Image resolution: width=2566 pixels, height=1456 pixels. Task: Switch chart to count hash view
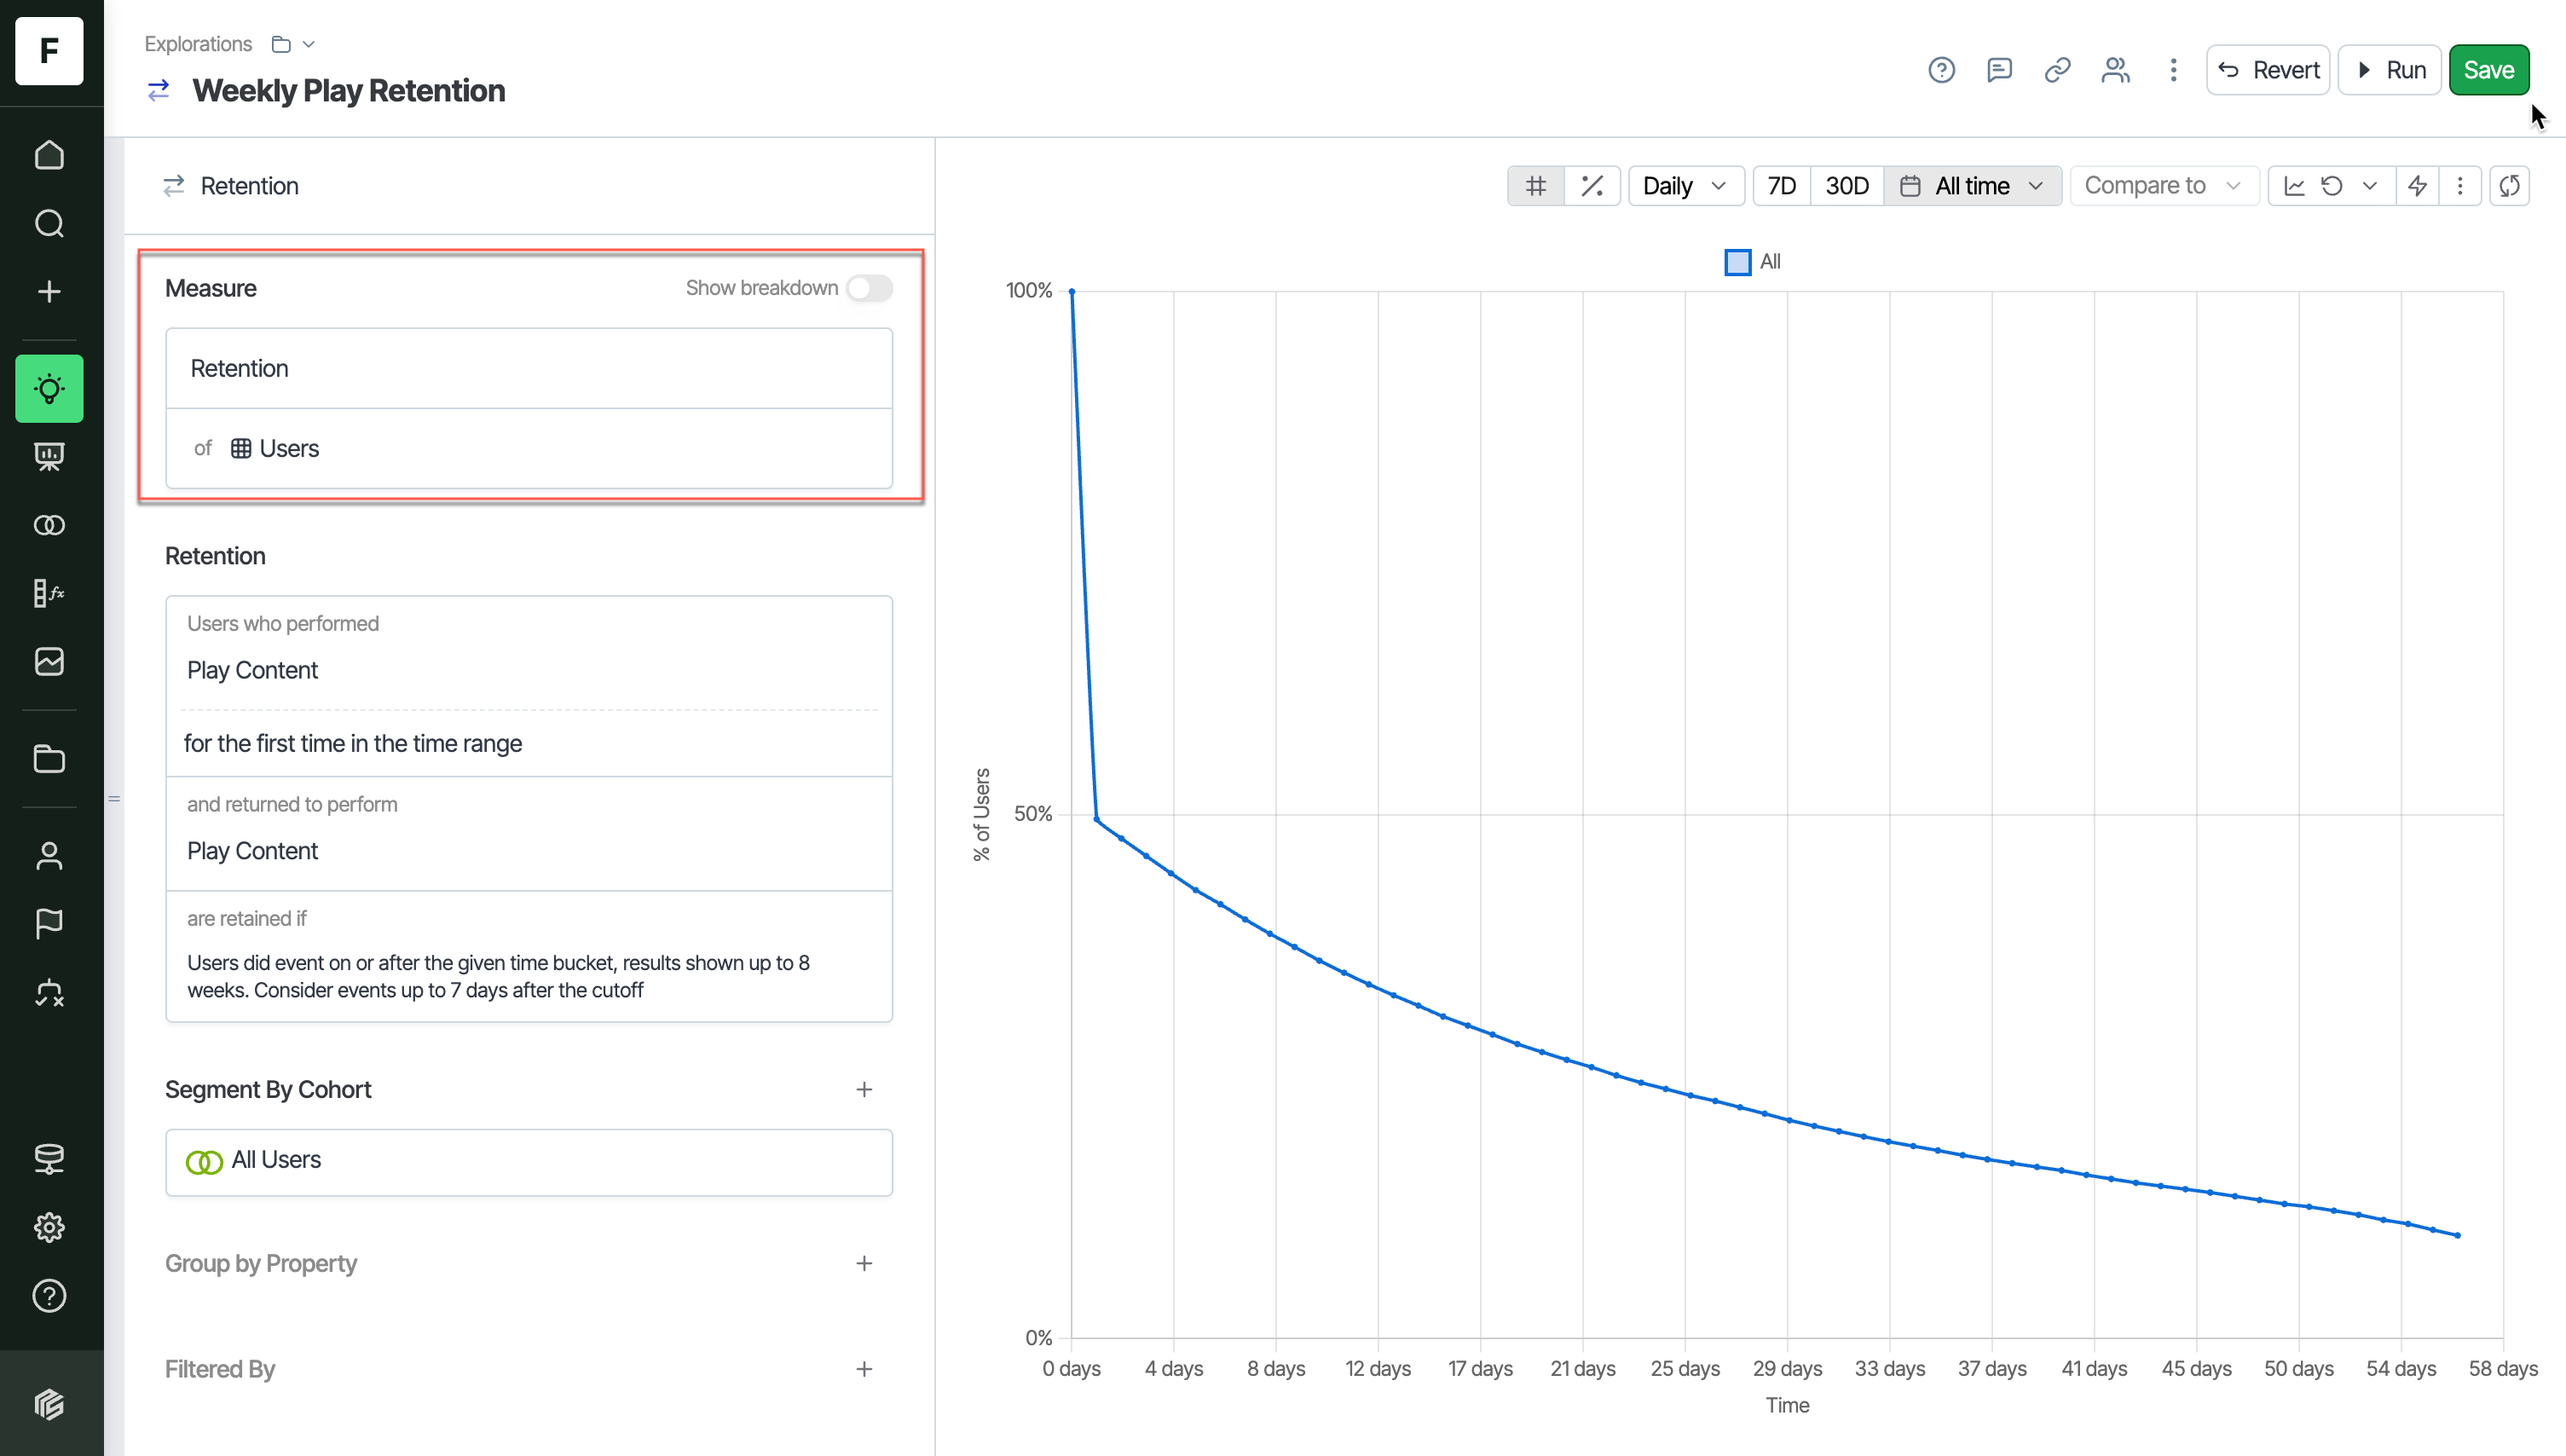coord(1536,186)
